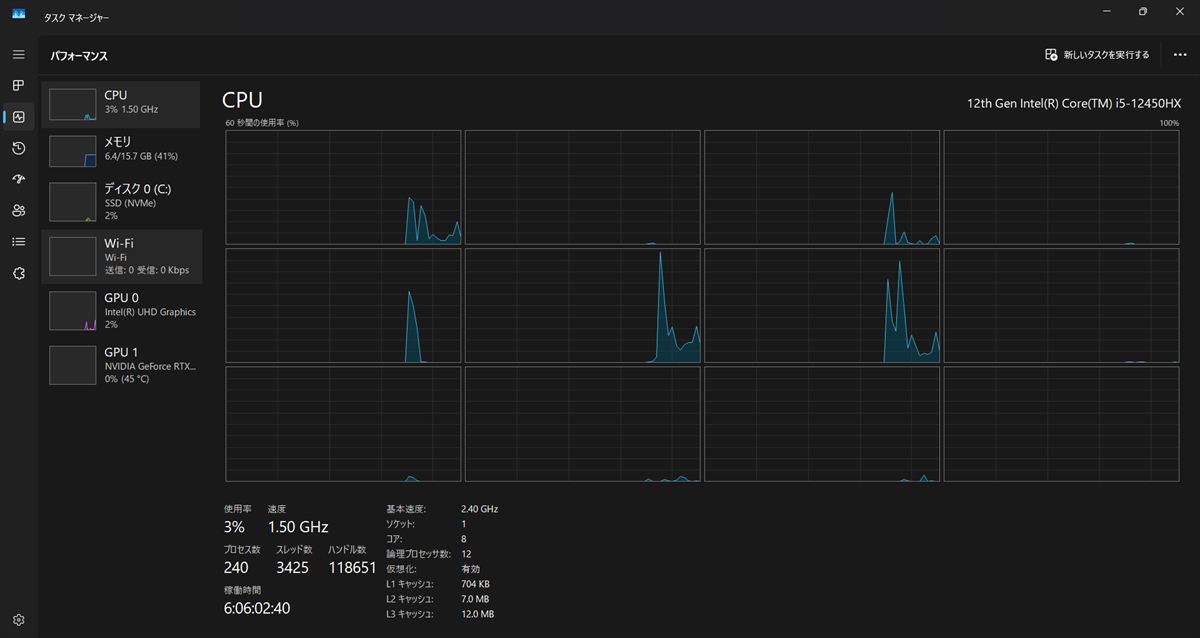
Task: Click the パフォーマンス page heading
Action: 79,56
